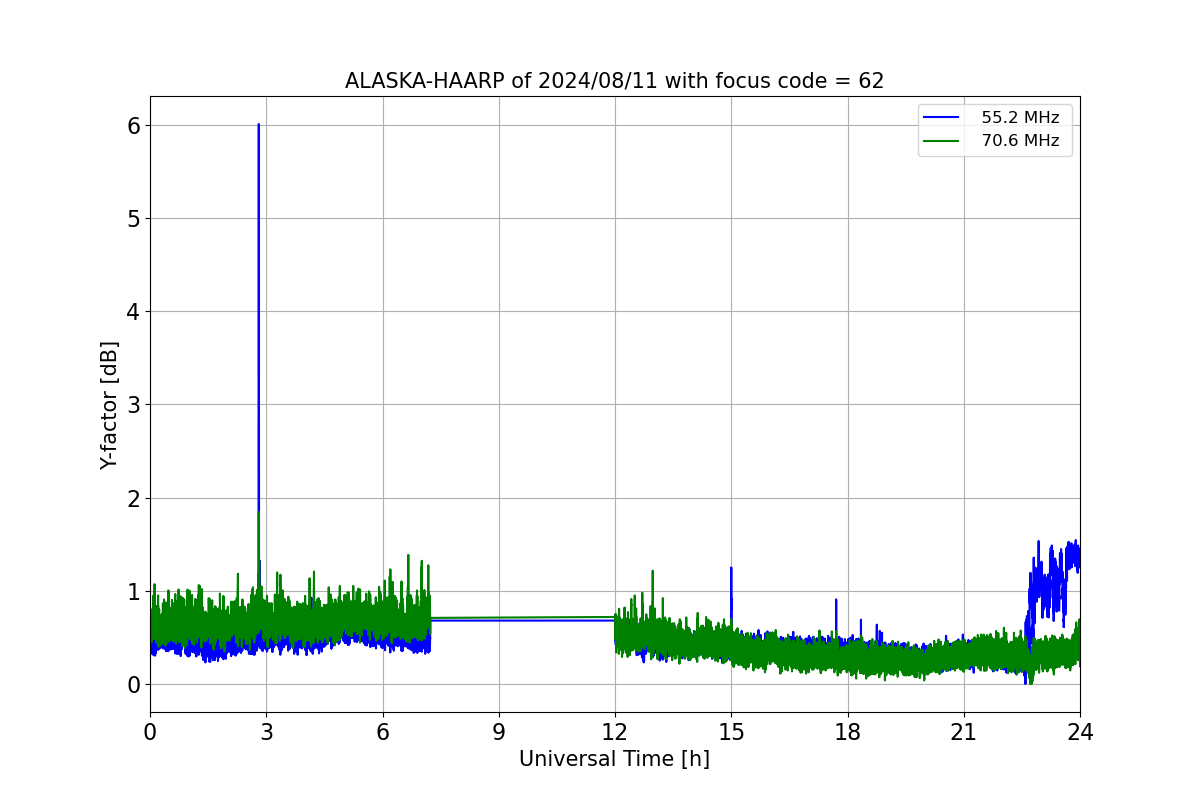The image size is (1200, 800).
Task: Click x-axis tick label 0
Action: point(150,731)
